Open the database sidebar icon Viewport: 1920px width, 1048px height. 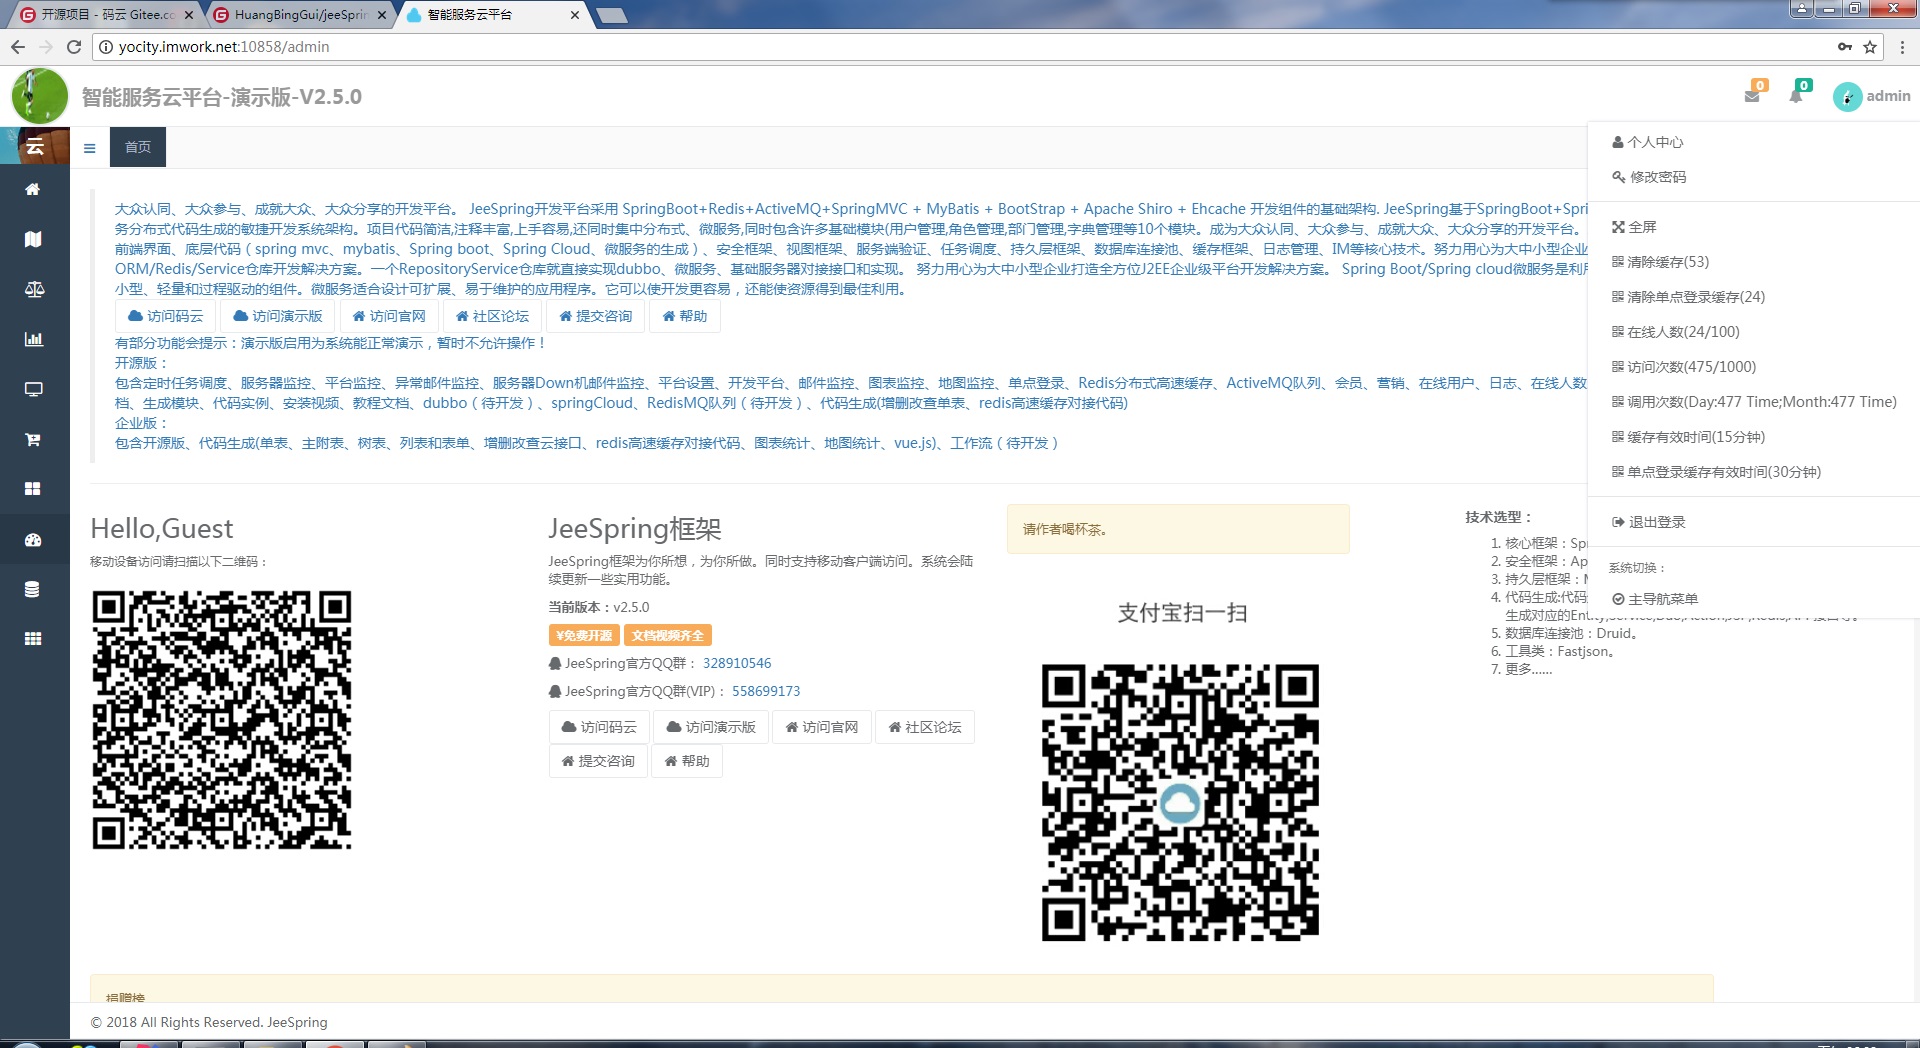[33, 589]
